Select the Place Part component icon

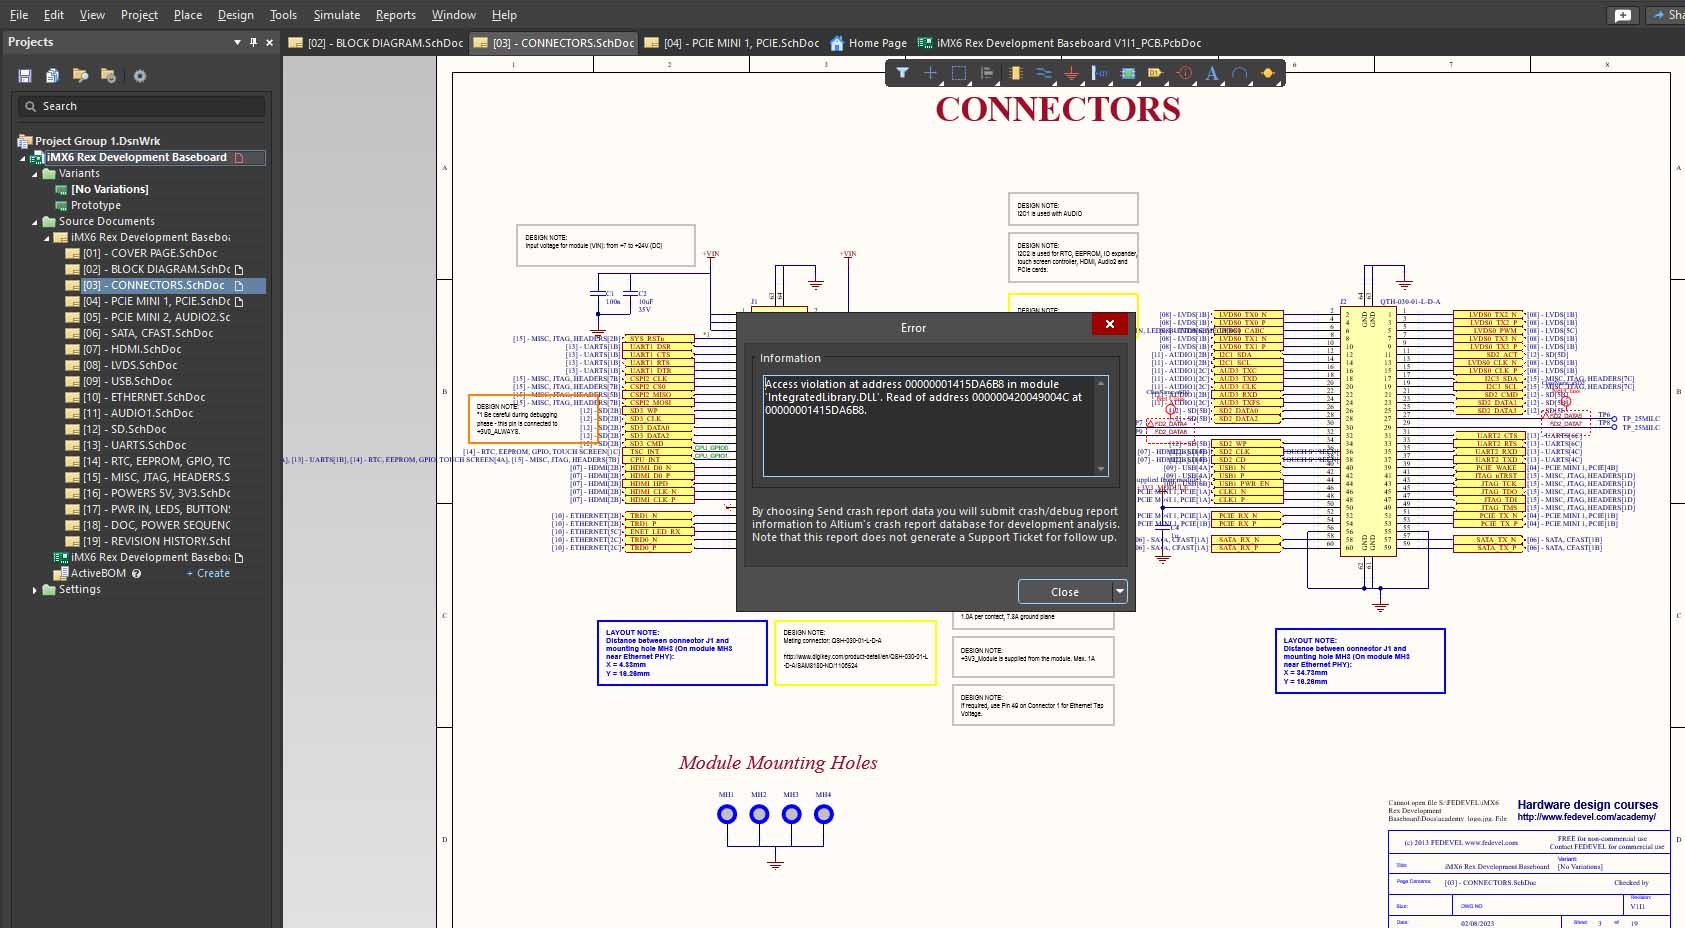pos(1015,73)
